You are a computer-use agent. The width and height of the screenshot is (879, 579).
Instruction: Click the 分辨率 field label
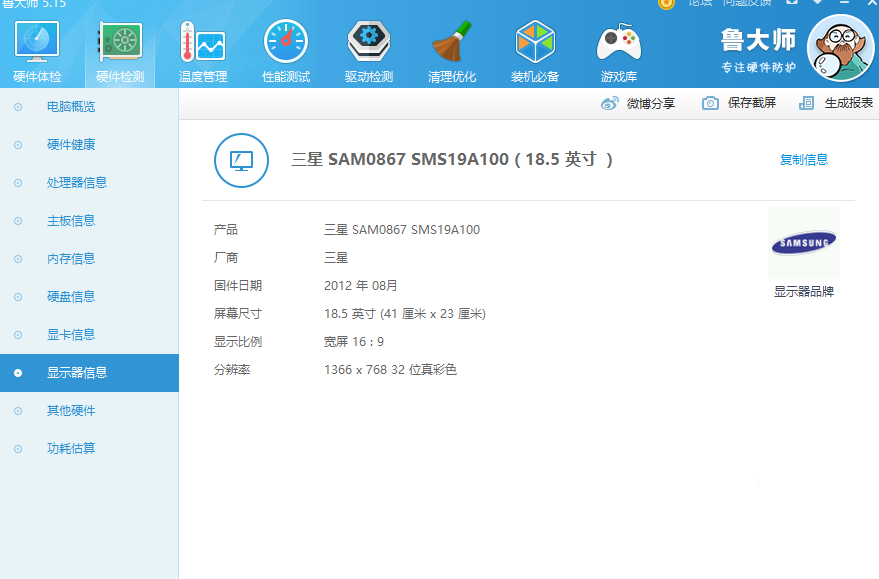232,370
